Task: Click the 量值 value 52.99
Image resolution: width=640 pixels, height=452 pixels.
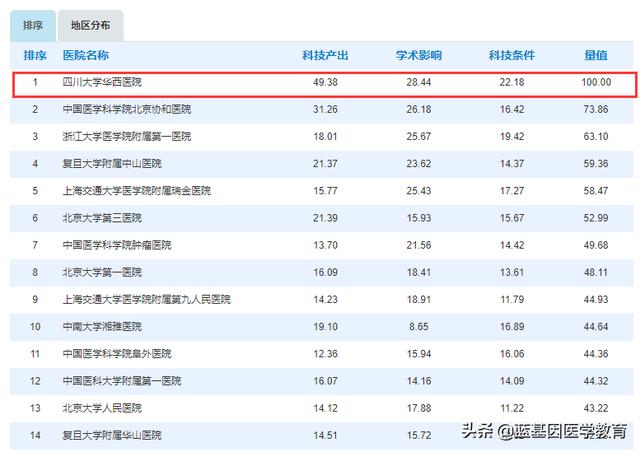Action: click(596, 218)
